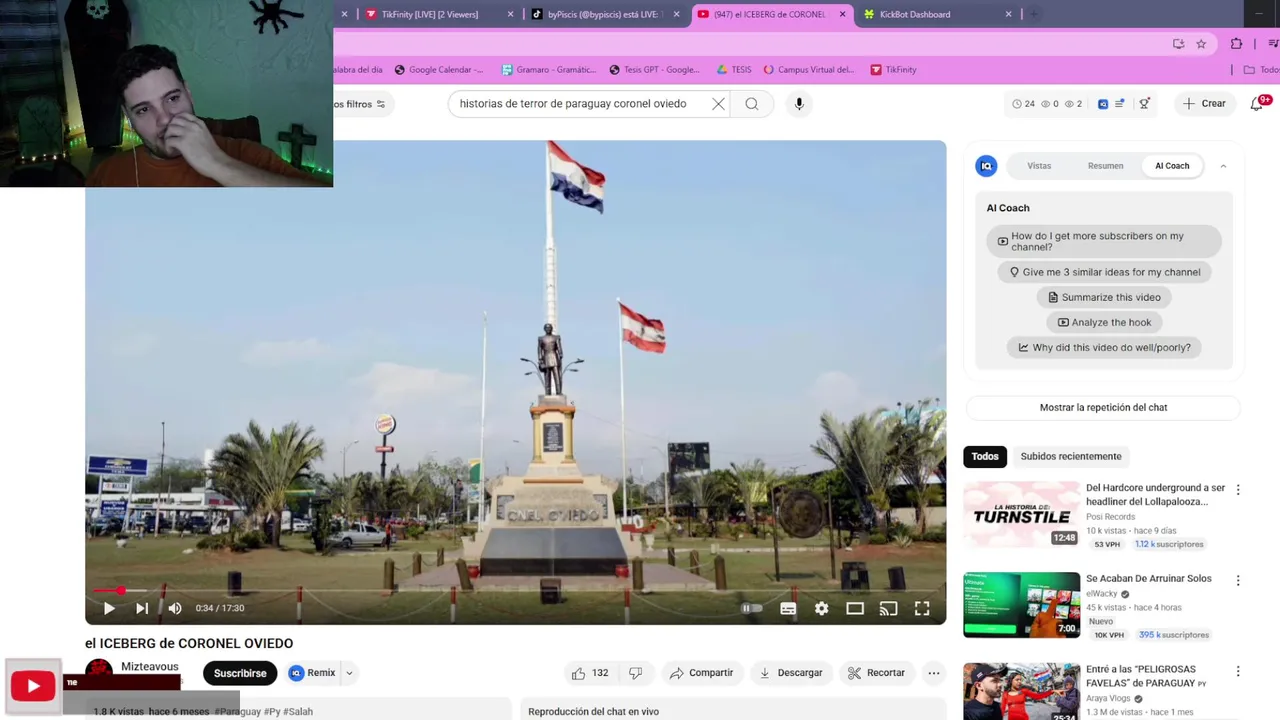Select the AI Coach tab

click(x=1172, y=166)
